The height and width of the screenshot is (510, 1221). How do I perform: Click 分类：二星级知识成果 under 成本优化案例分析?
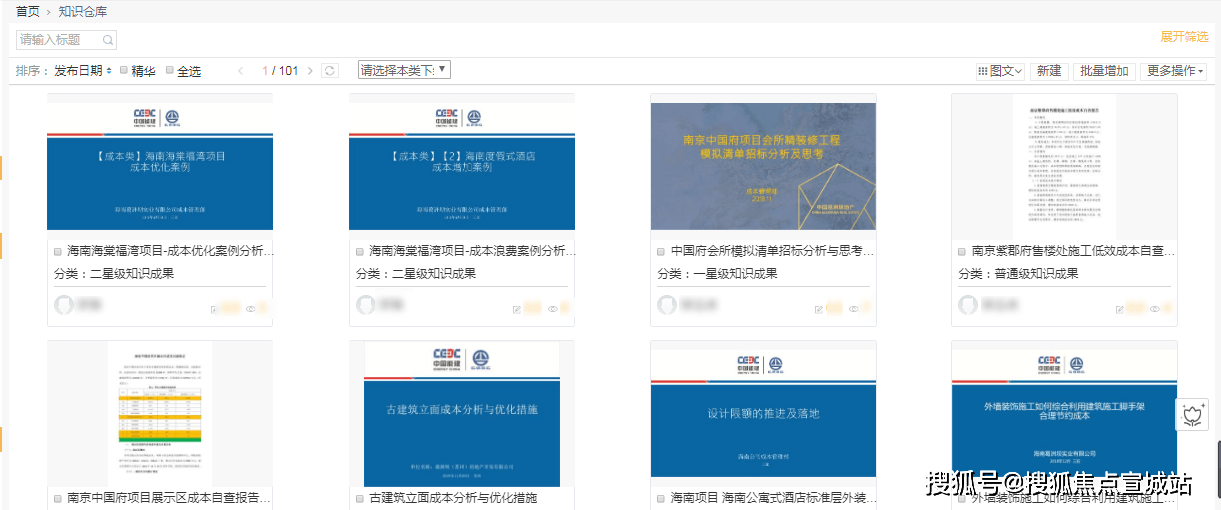(x=114, y=274)
